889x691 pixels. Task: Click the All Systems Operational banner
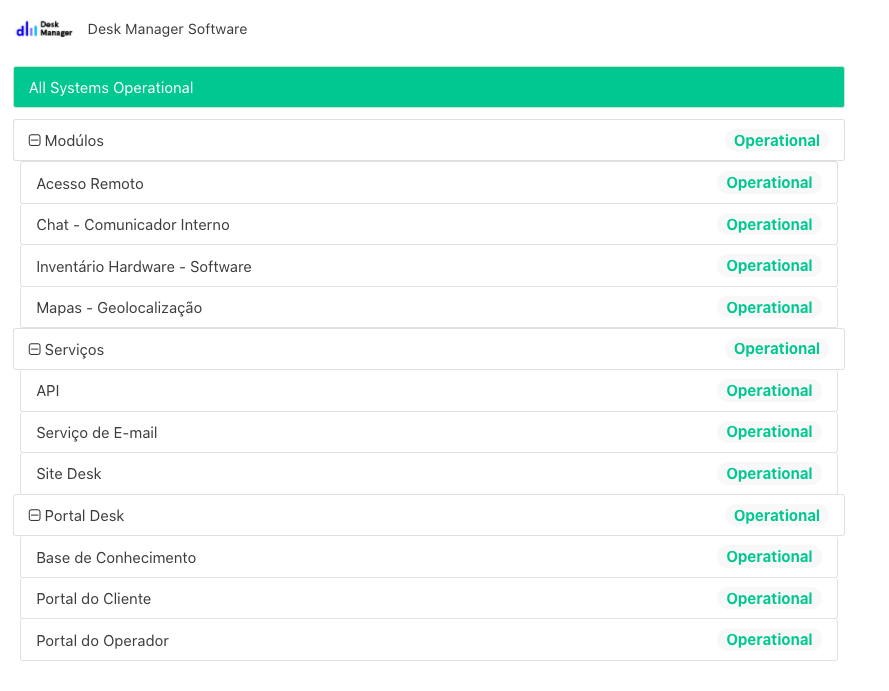pyautogui.click(x=429, y=87)
